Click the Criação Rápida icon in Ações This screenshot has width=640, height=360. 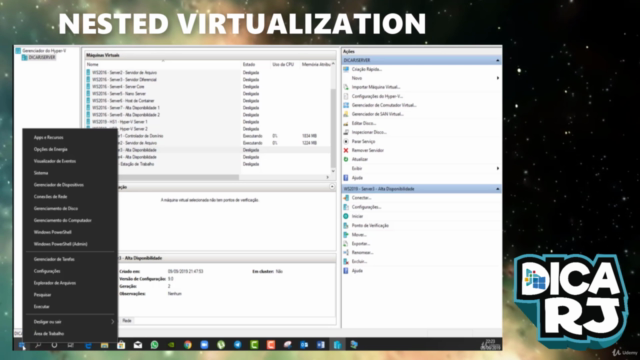click(x=346, y=69)
